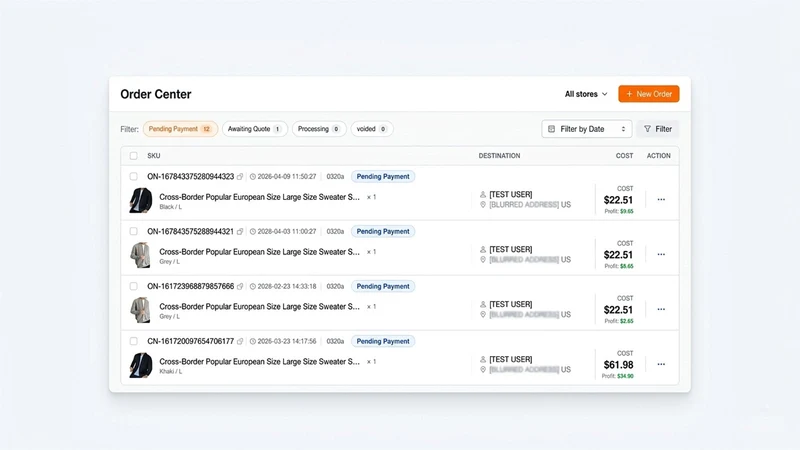Copy order number ON-167843575288944321
This screenshot has width=800, height=450.
coord(240,232)
